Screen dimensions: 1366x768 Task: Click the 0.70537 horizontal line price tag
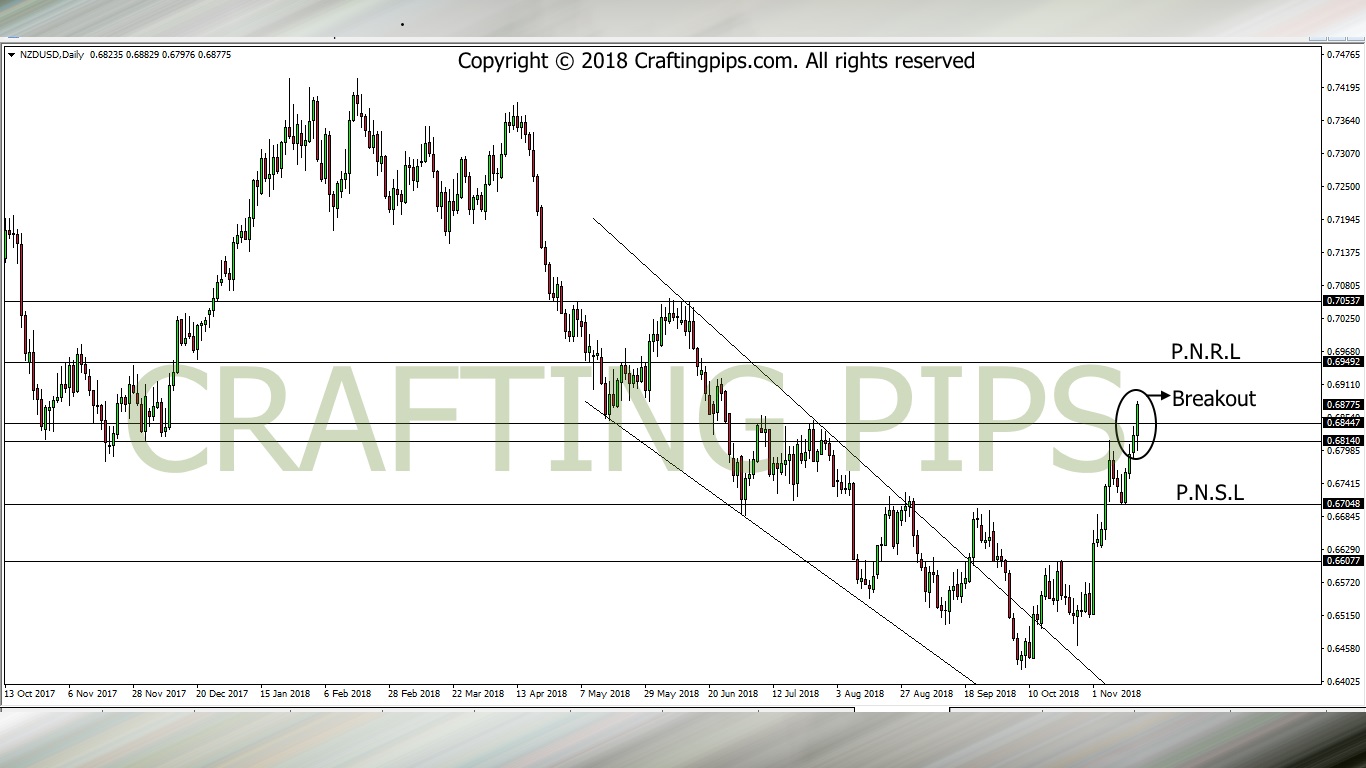[x=1342, y=301]
